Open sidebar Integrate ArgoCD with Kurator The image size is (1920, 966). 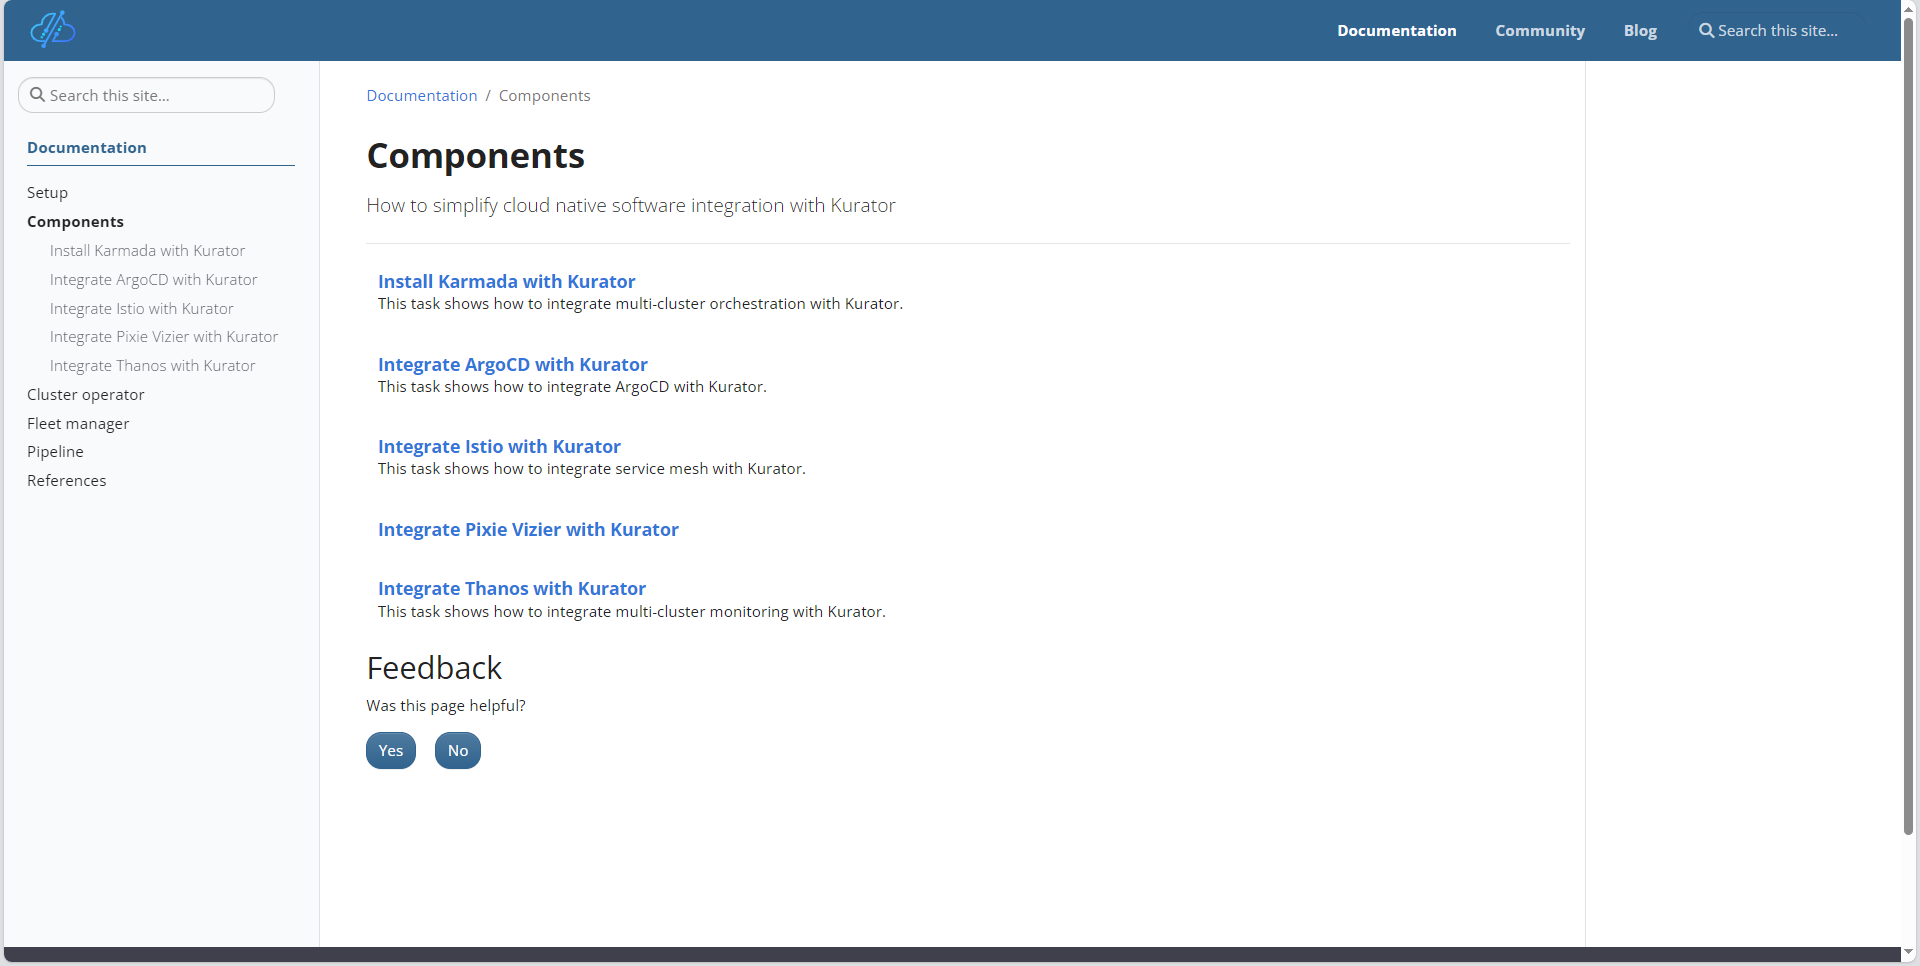pos(153,280)
